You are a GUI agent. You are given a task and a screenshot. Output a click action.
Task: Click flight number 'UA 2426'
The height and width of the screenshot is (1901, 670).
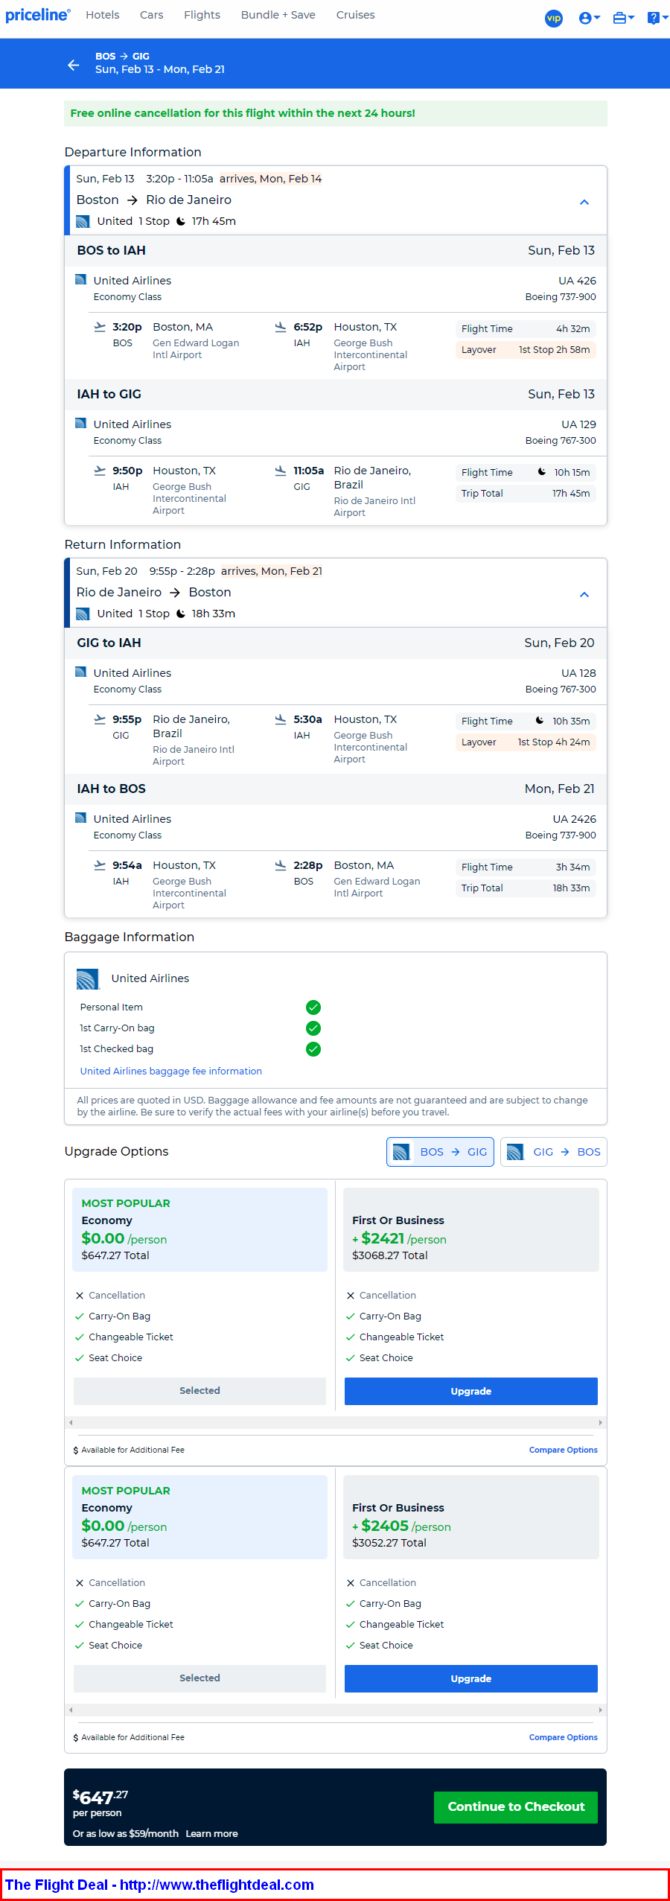(574, 819)
